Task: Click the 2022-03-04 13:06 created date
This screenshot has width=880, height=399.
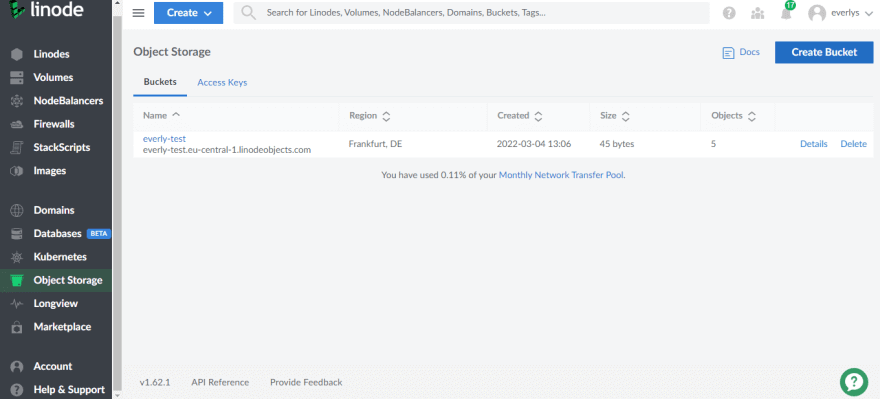Action: click(x=534, y=144)
